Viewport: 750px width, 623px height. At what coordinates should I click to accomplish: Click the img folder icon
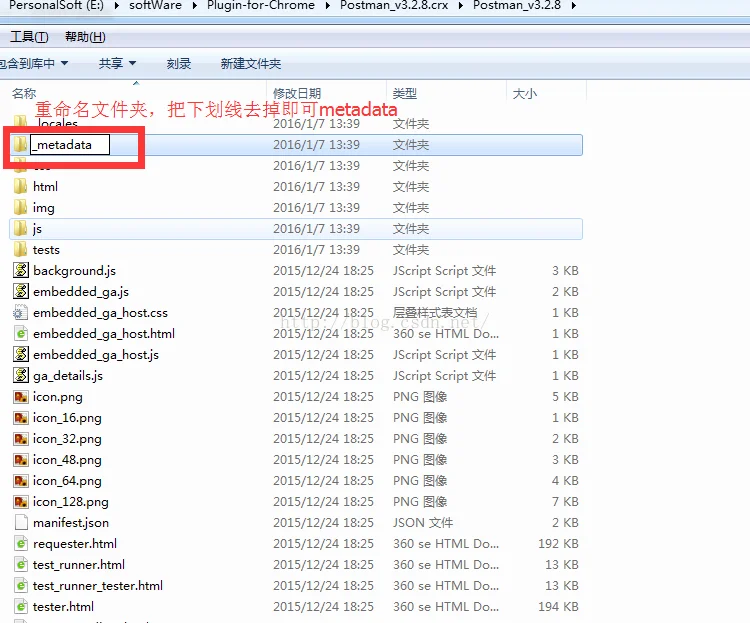coord(20,208)
